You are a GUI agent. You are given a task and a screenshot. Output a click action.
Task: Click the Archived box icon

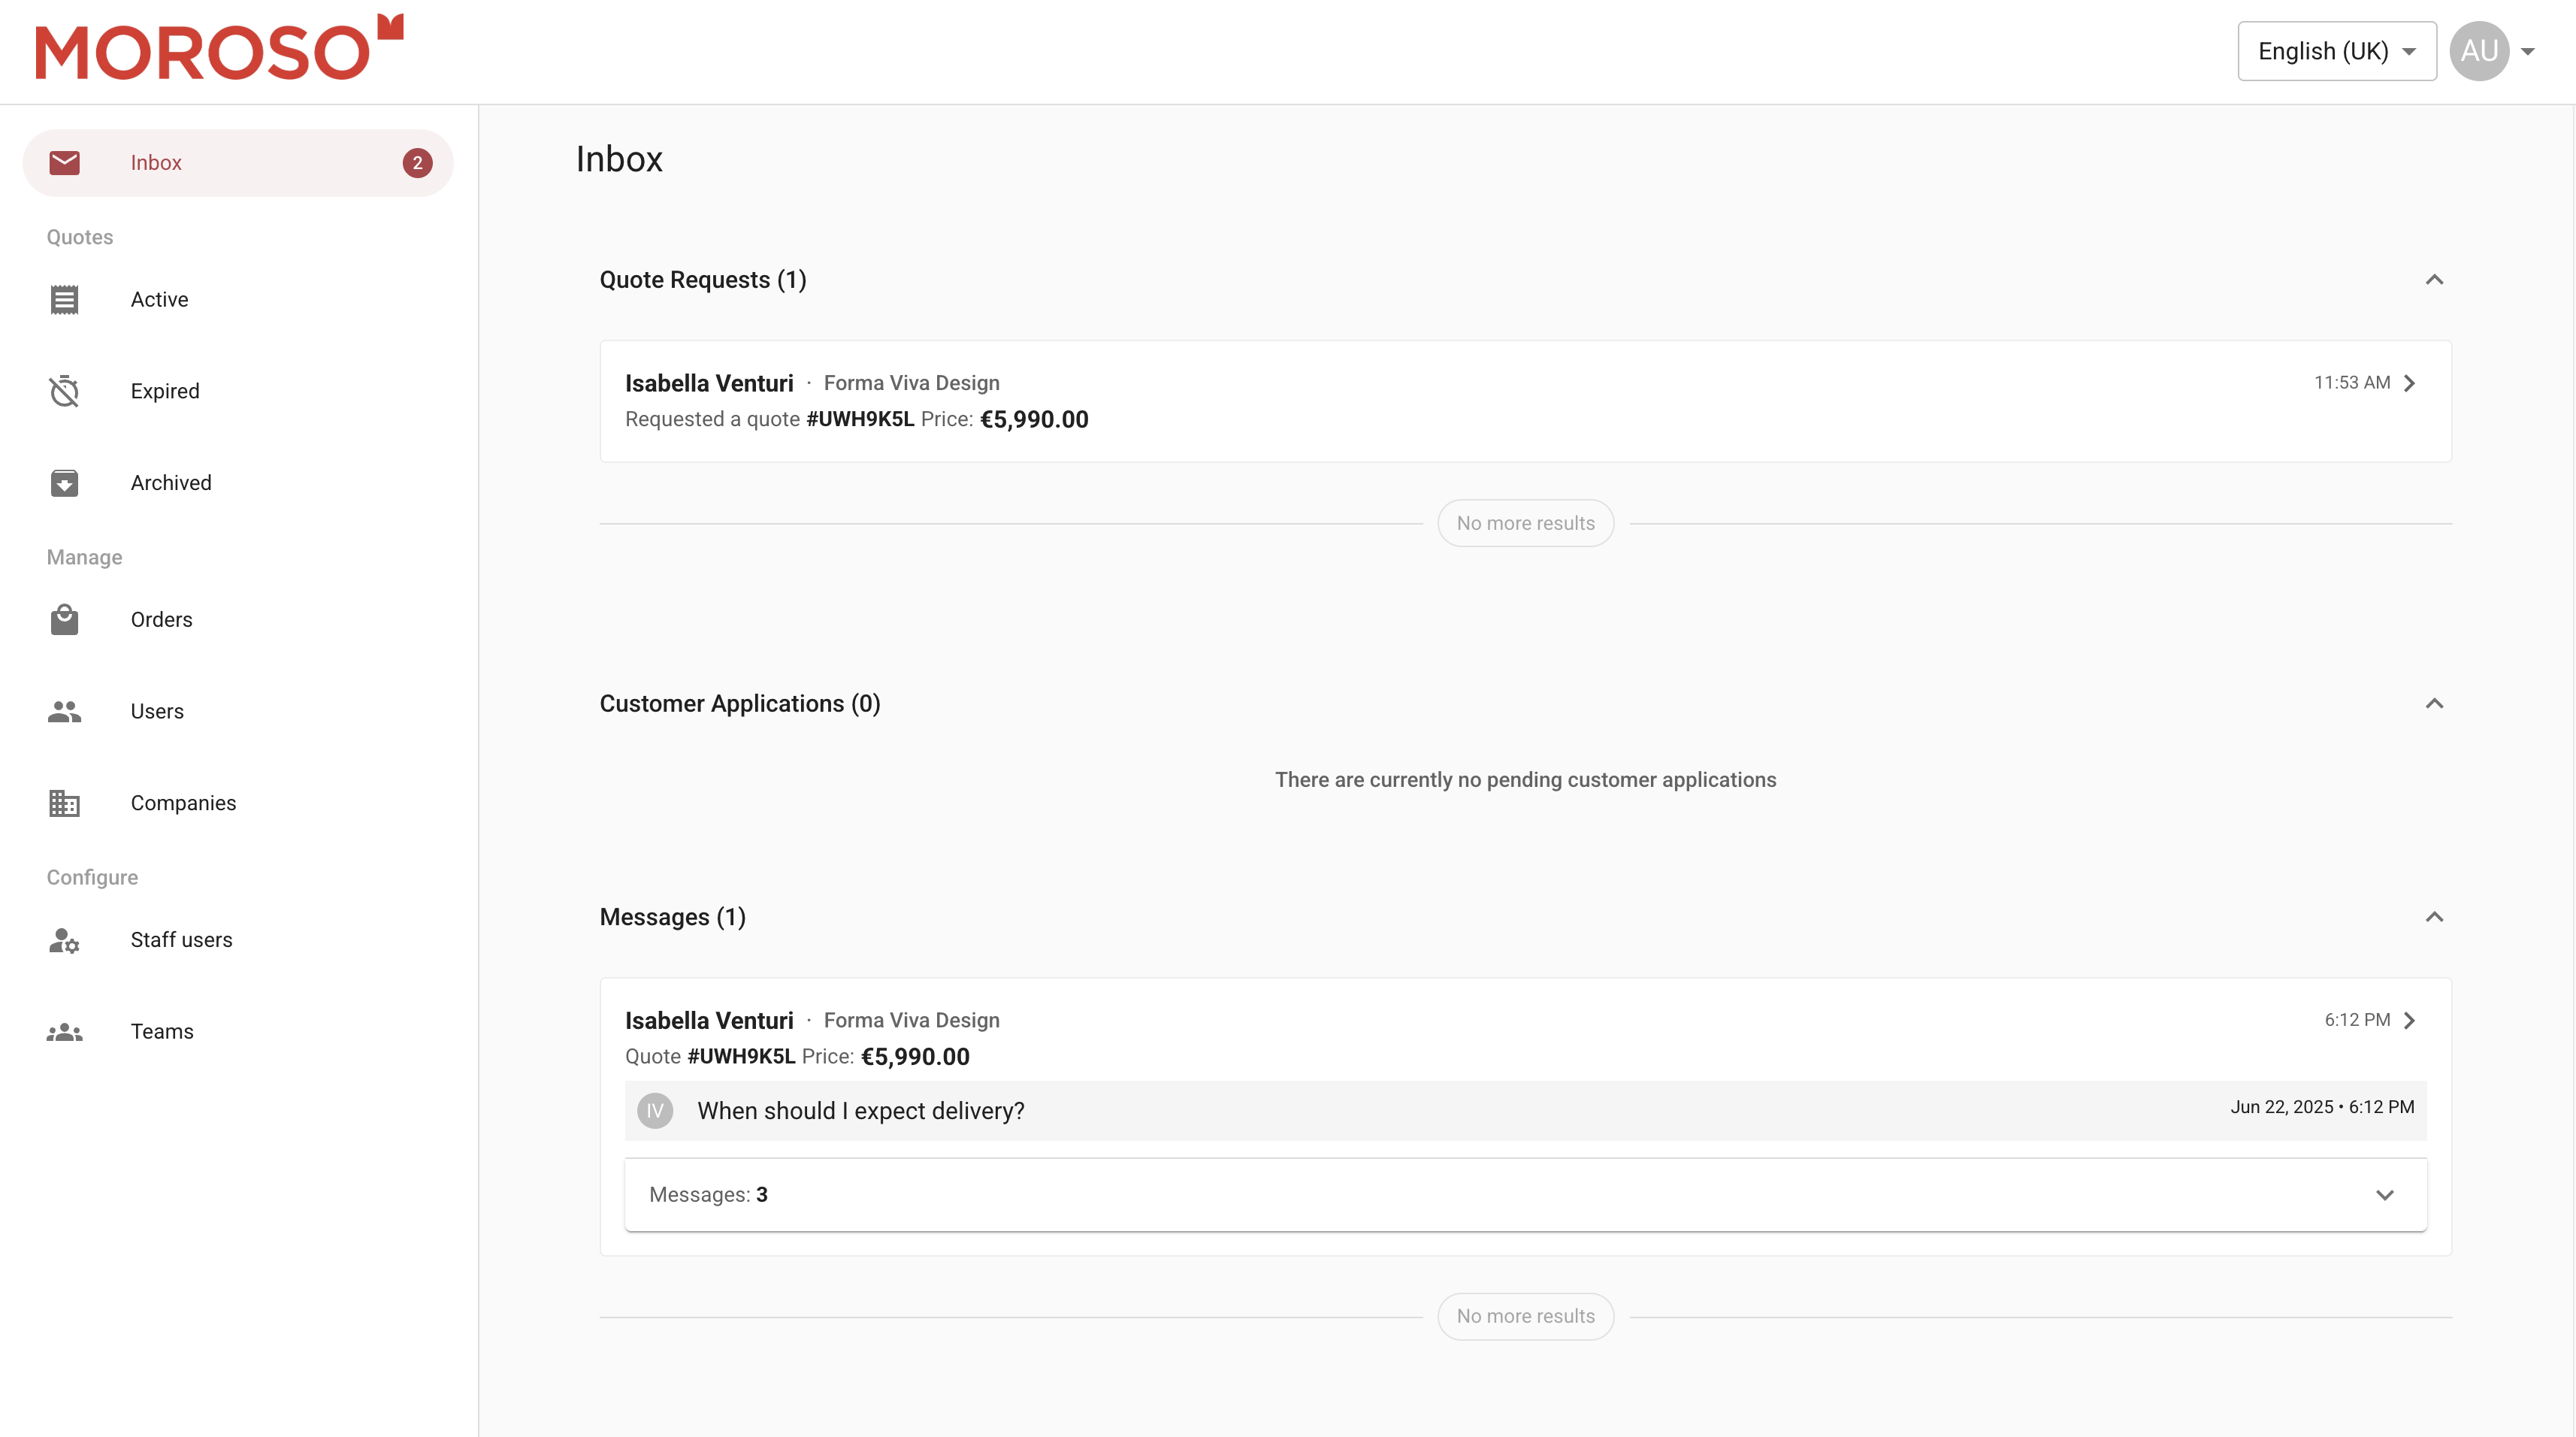pos(64,483)
